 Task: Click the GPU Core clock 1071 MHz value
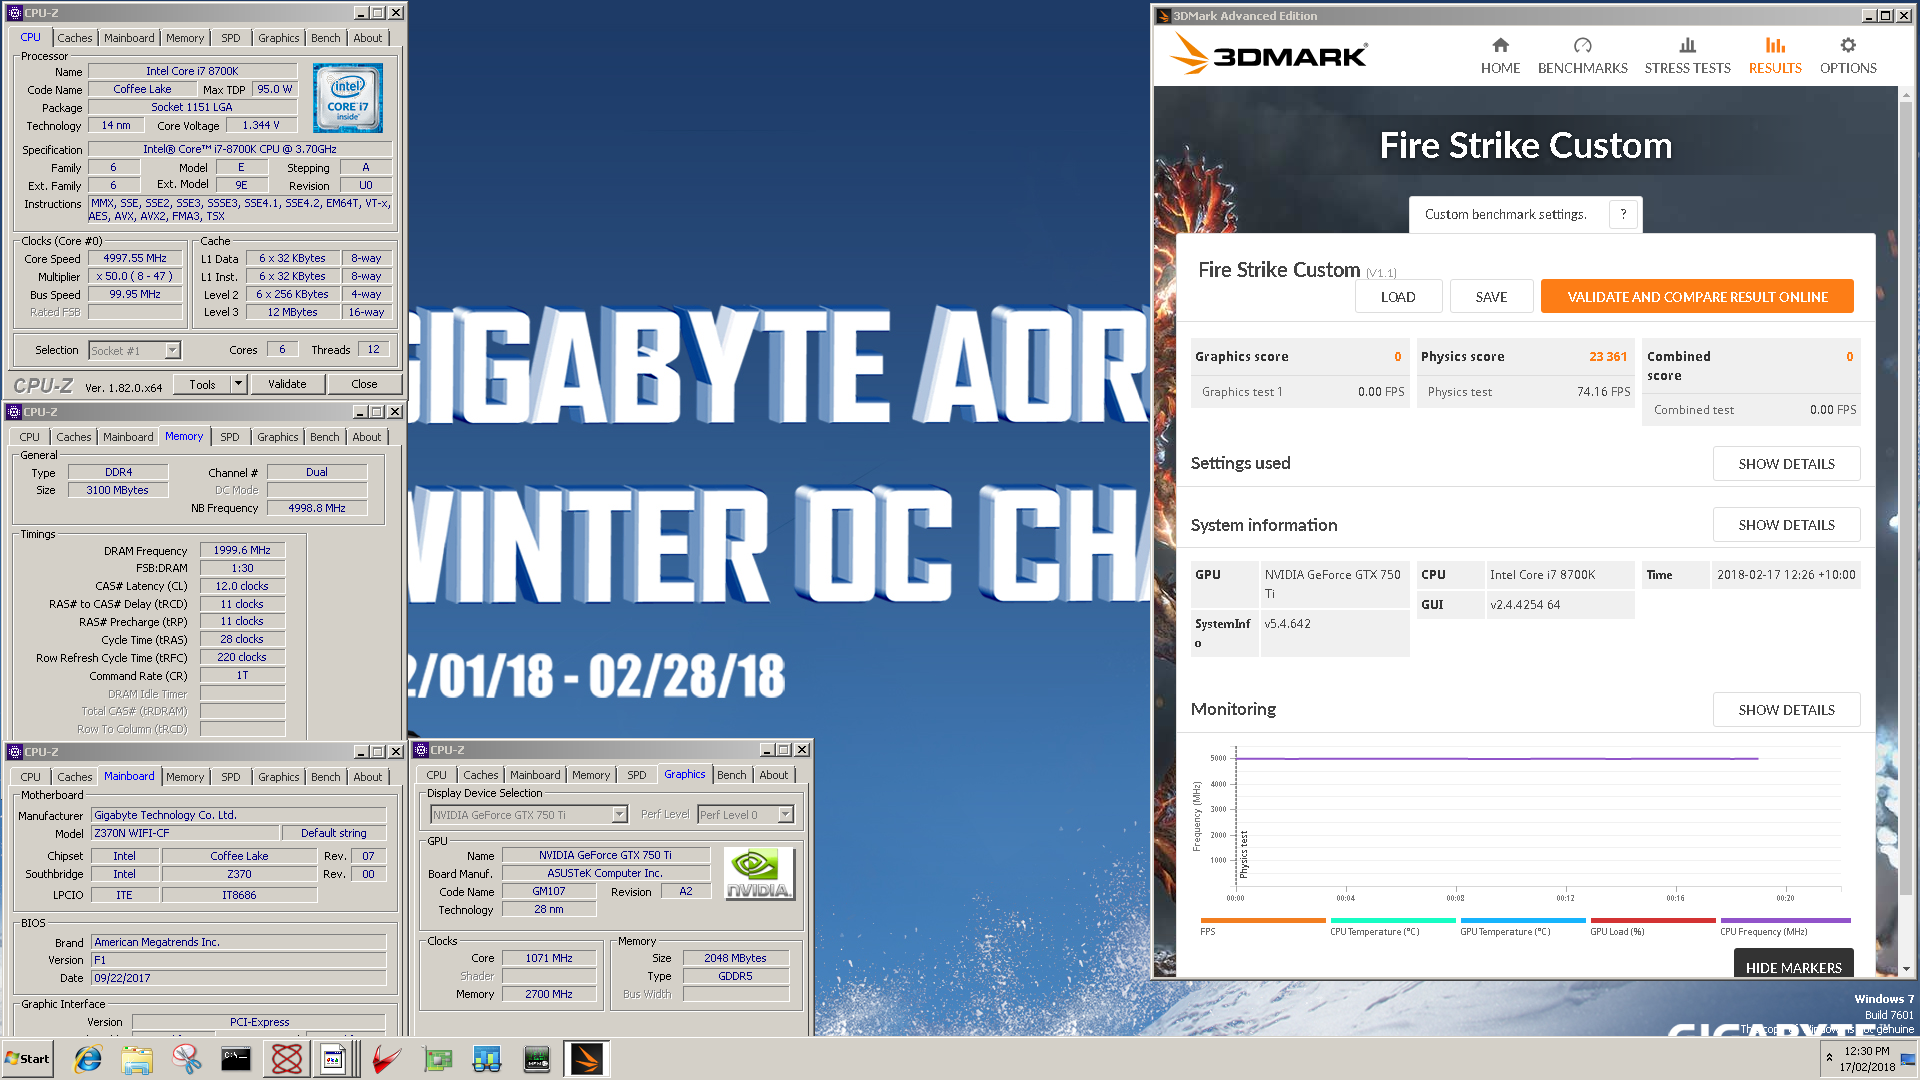point(549,958)
